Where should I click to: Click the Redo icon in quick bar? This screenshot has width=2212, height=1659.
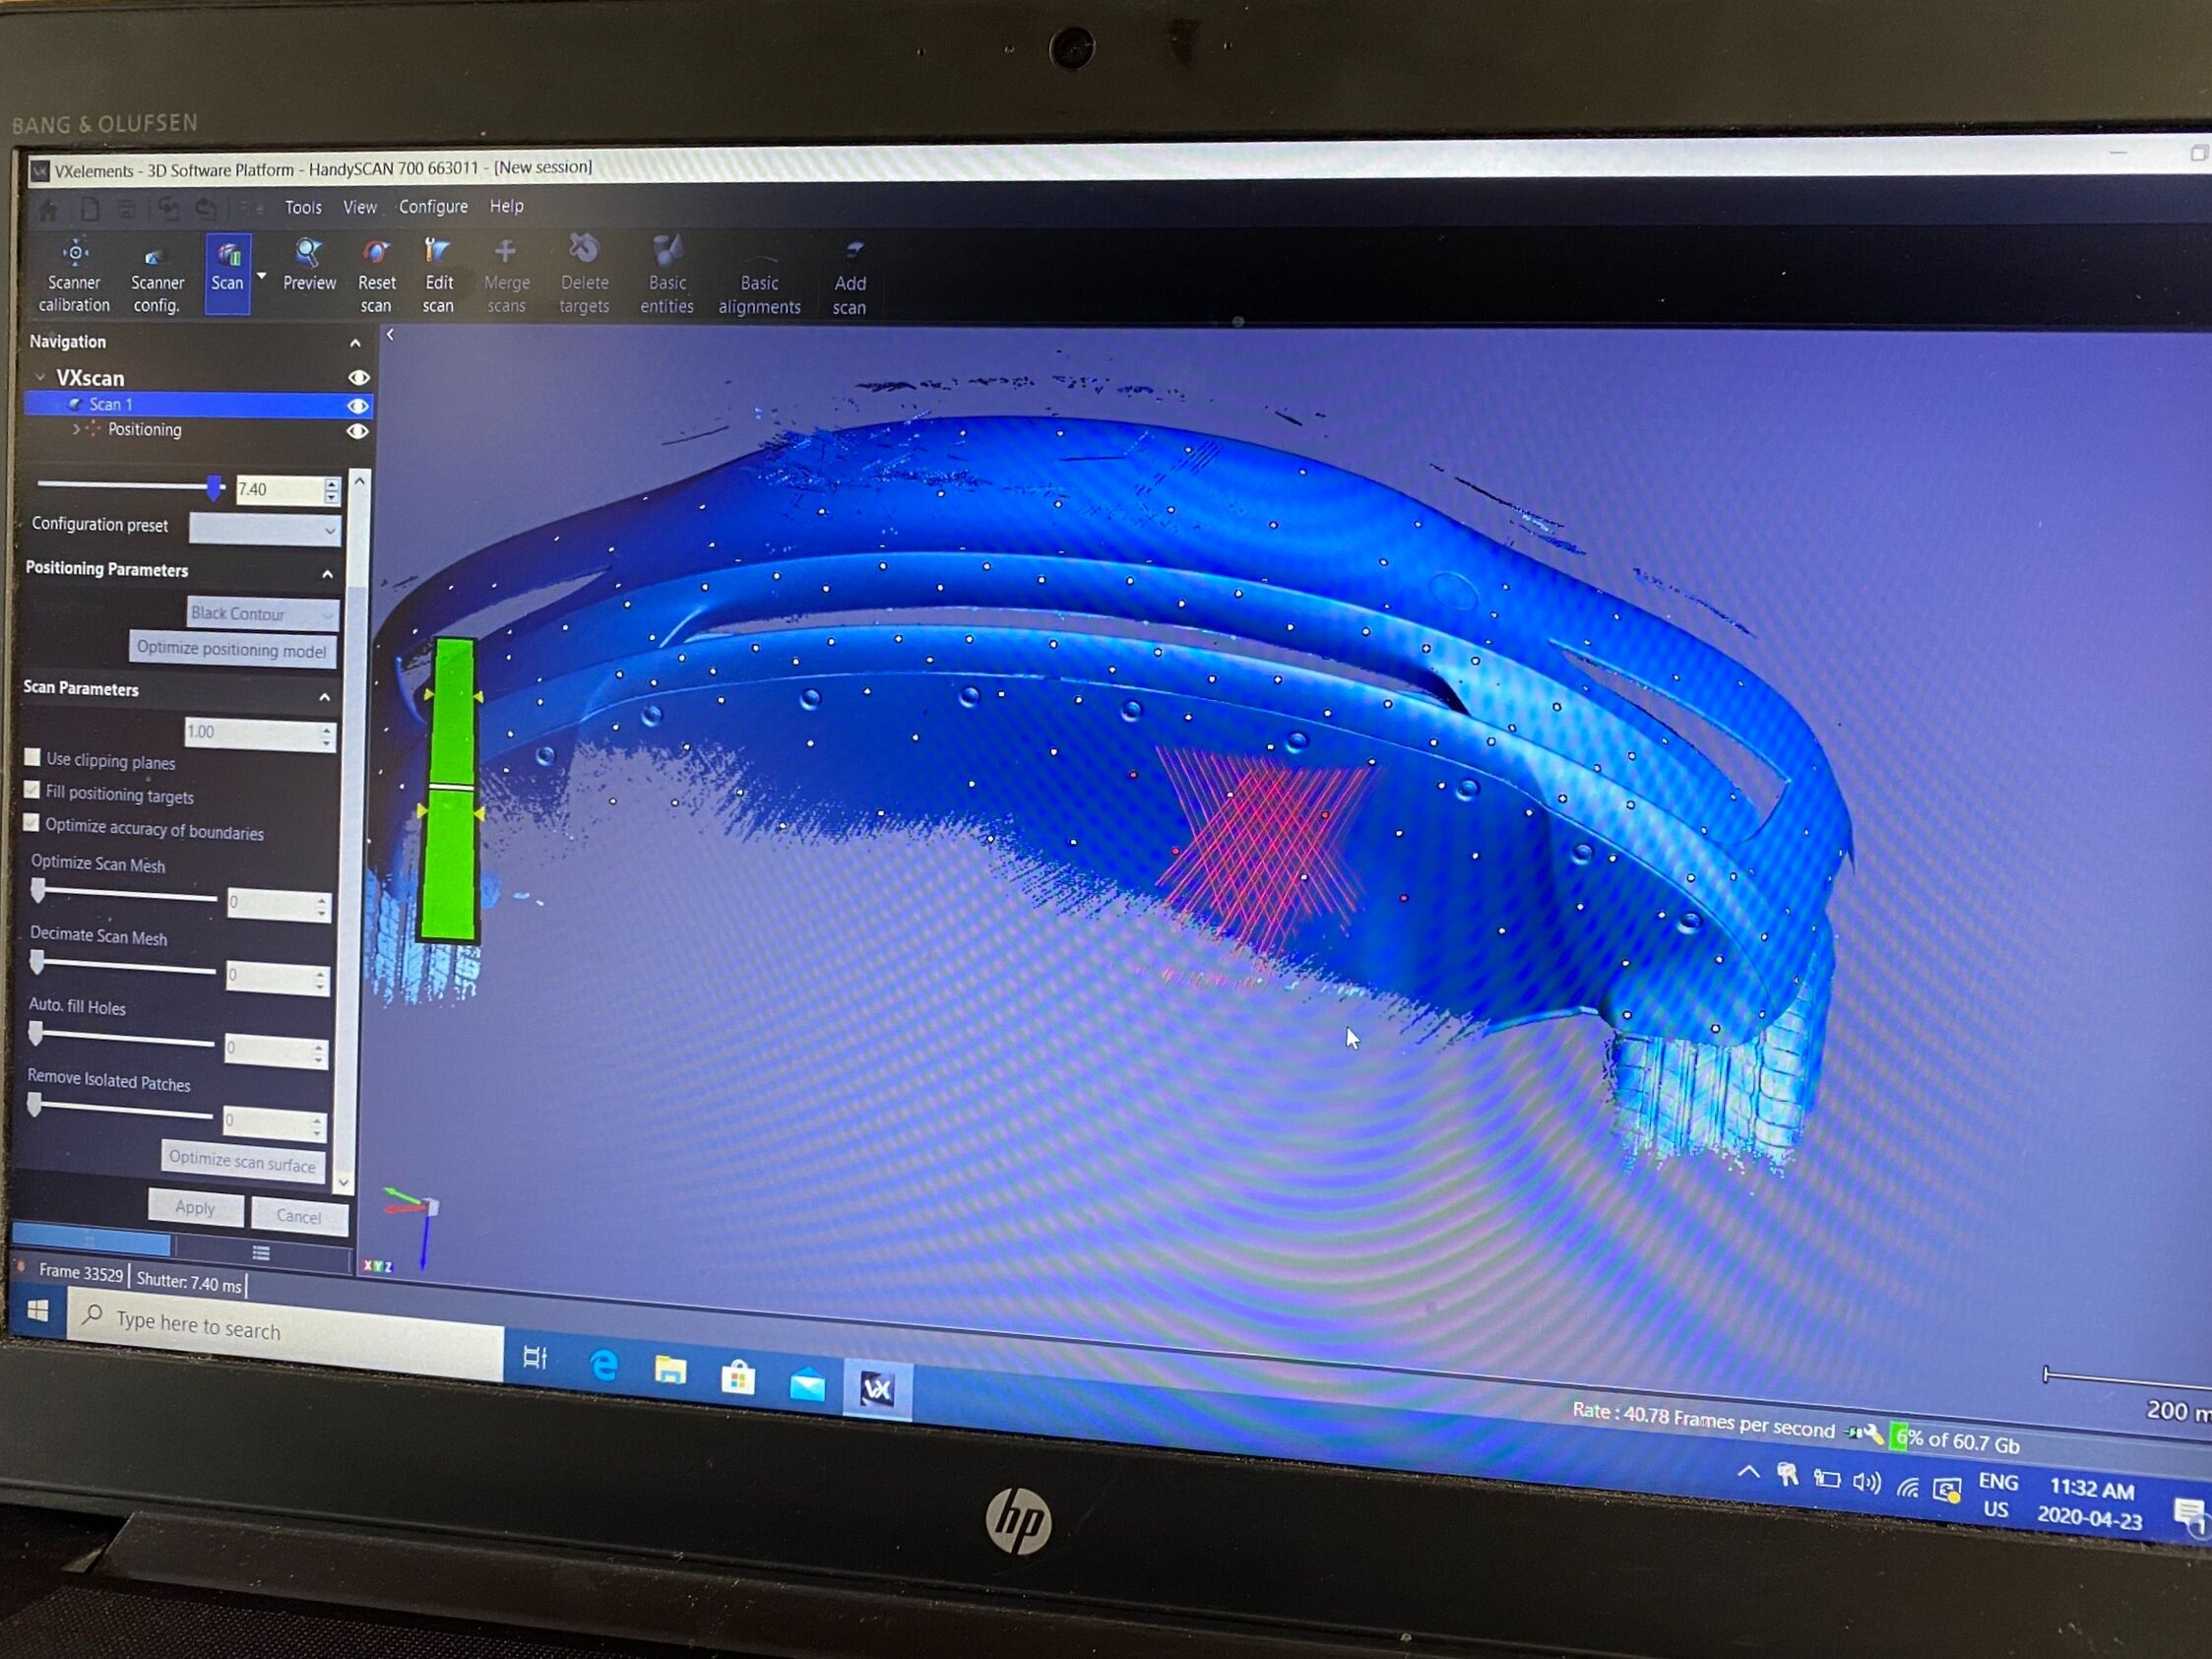pos(205,209)
